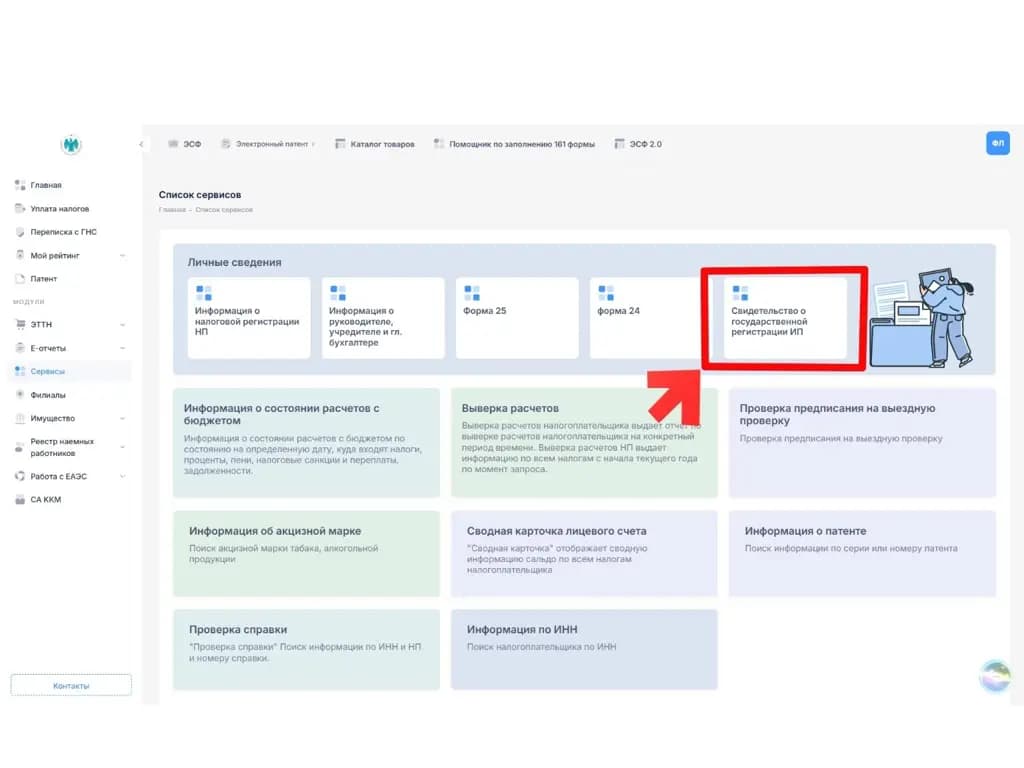
Task: Open the Выверка расчетов service card
Action: coord(584,443)
